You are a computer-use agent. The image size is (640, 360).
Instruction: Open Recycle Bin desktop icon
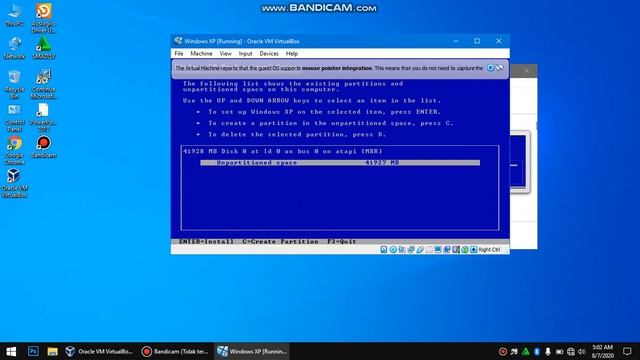pos(14,84)
